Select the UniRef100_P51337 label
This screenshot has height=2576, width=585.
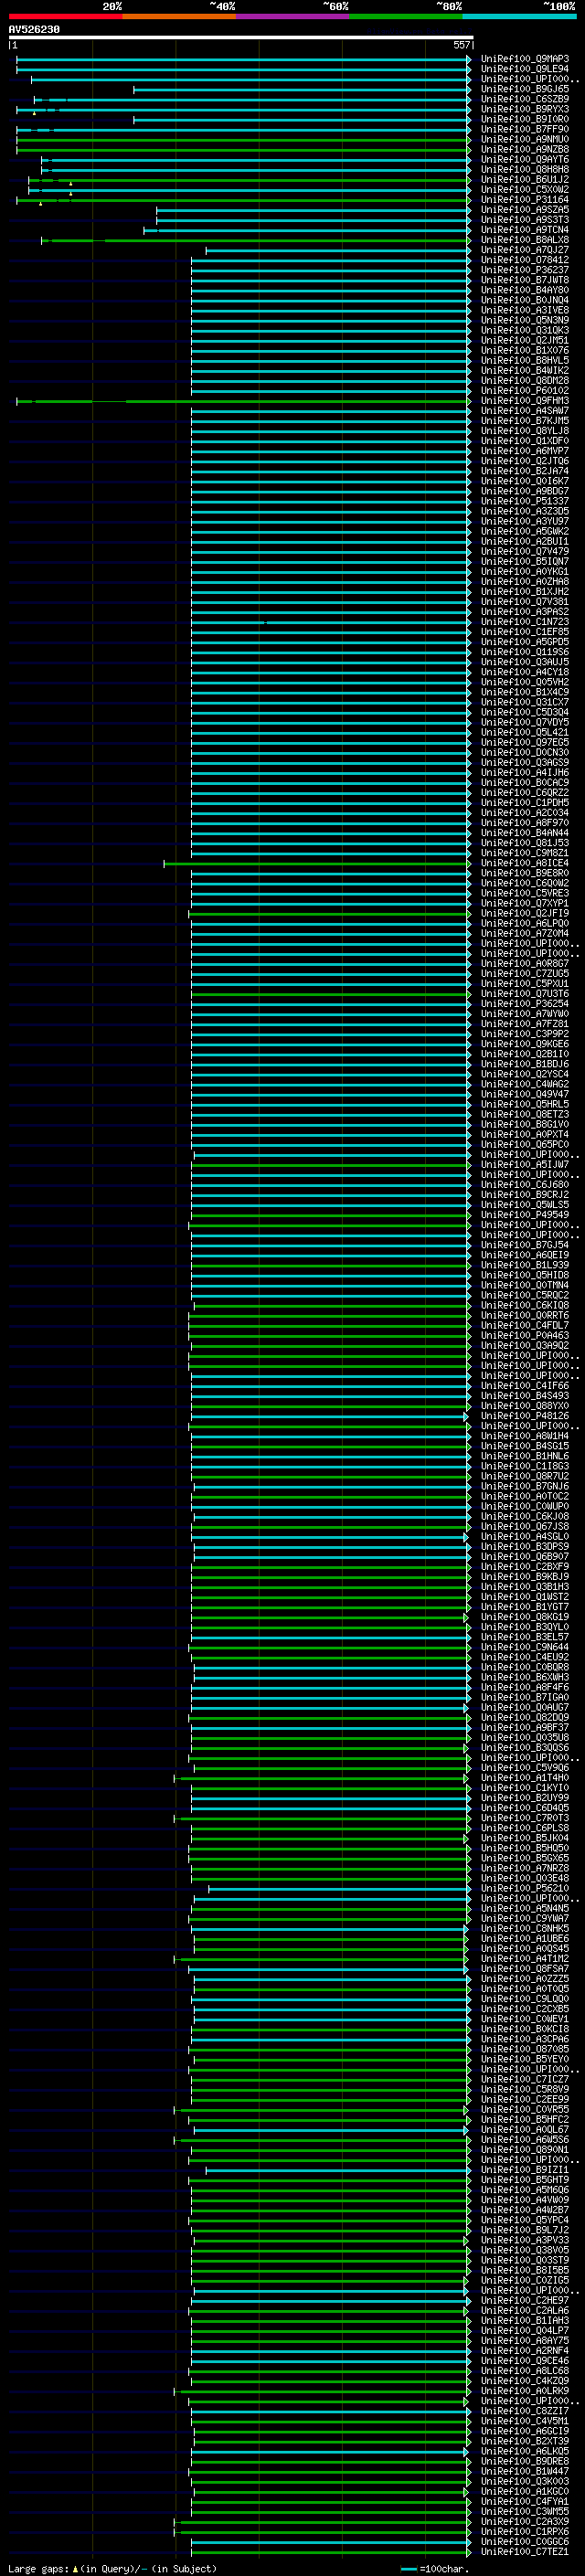524,501
